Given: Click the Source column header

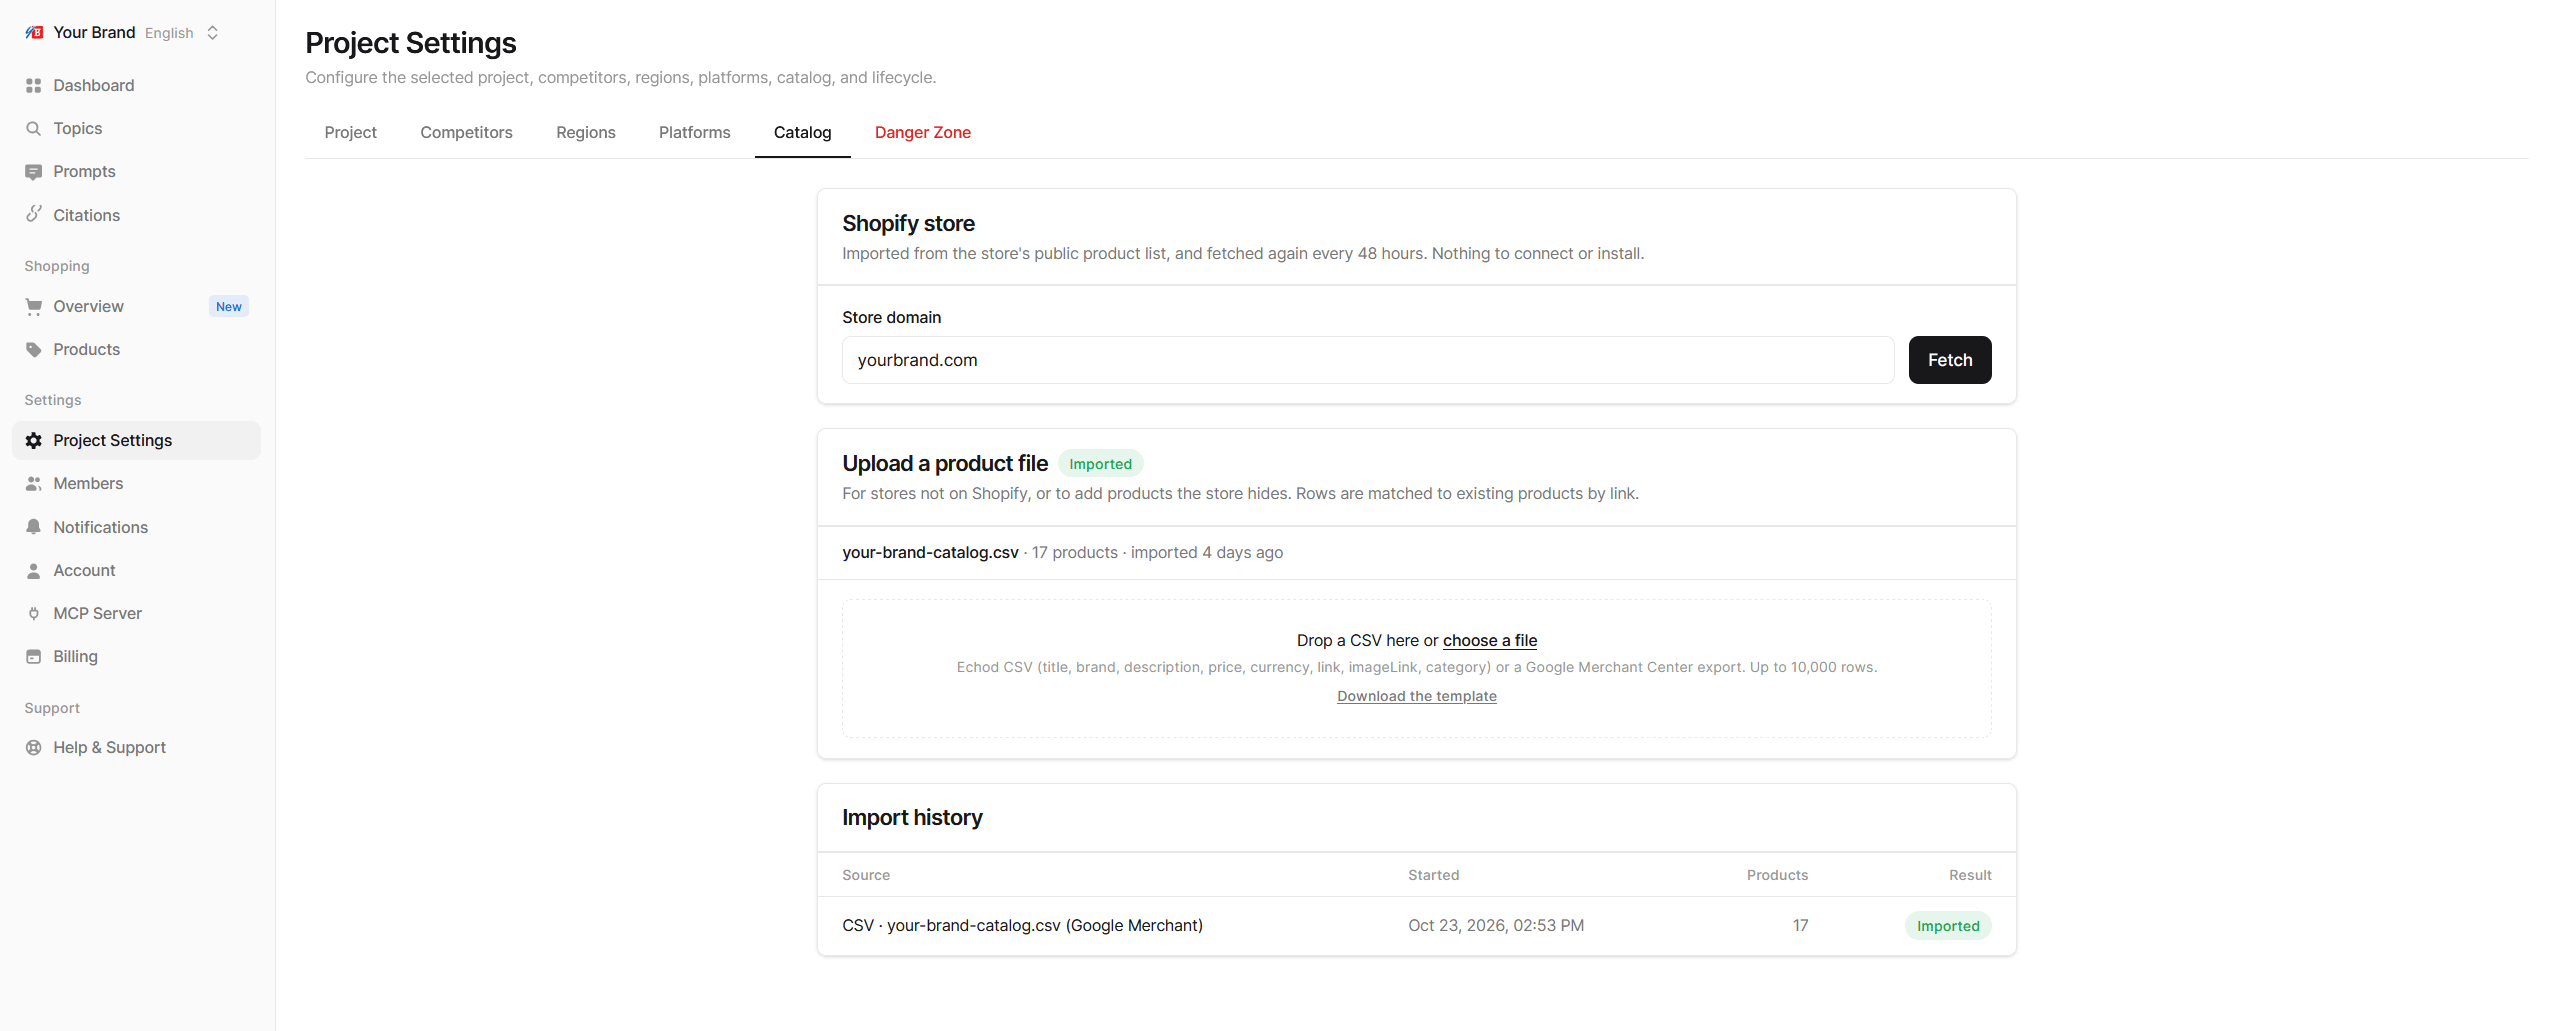Looking at the screenshot, I should 865,875.
